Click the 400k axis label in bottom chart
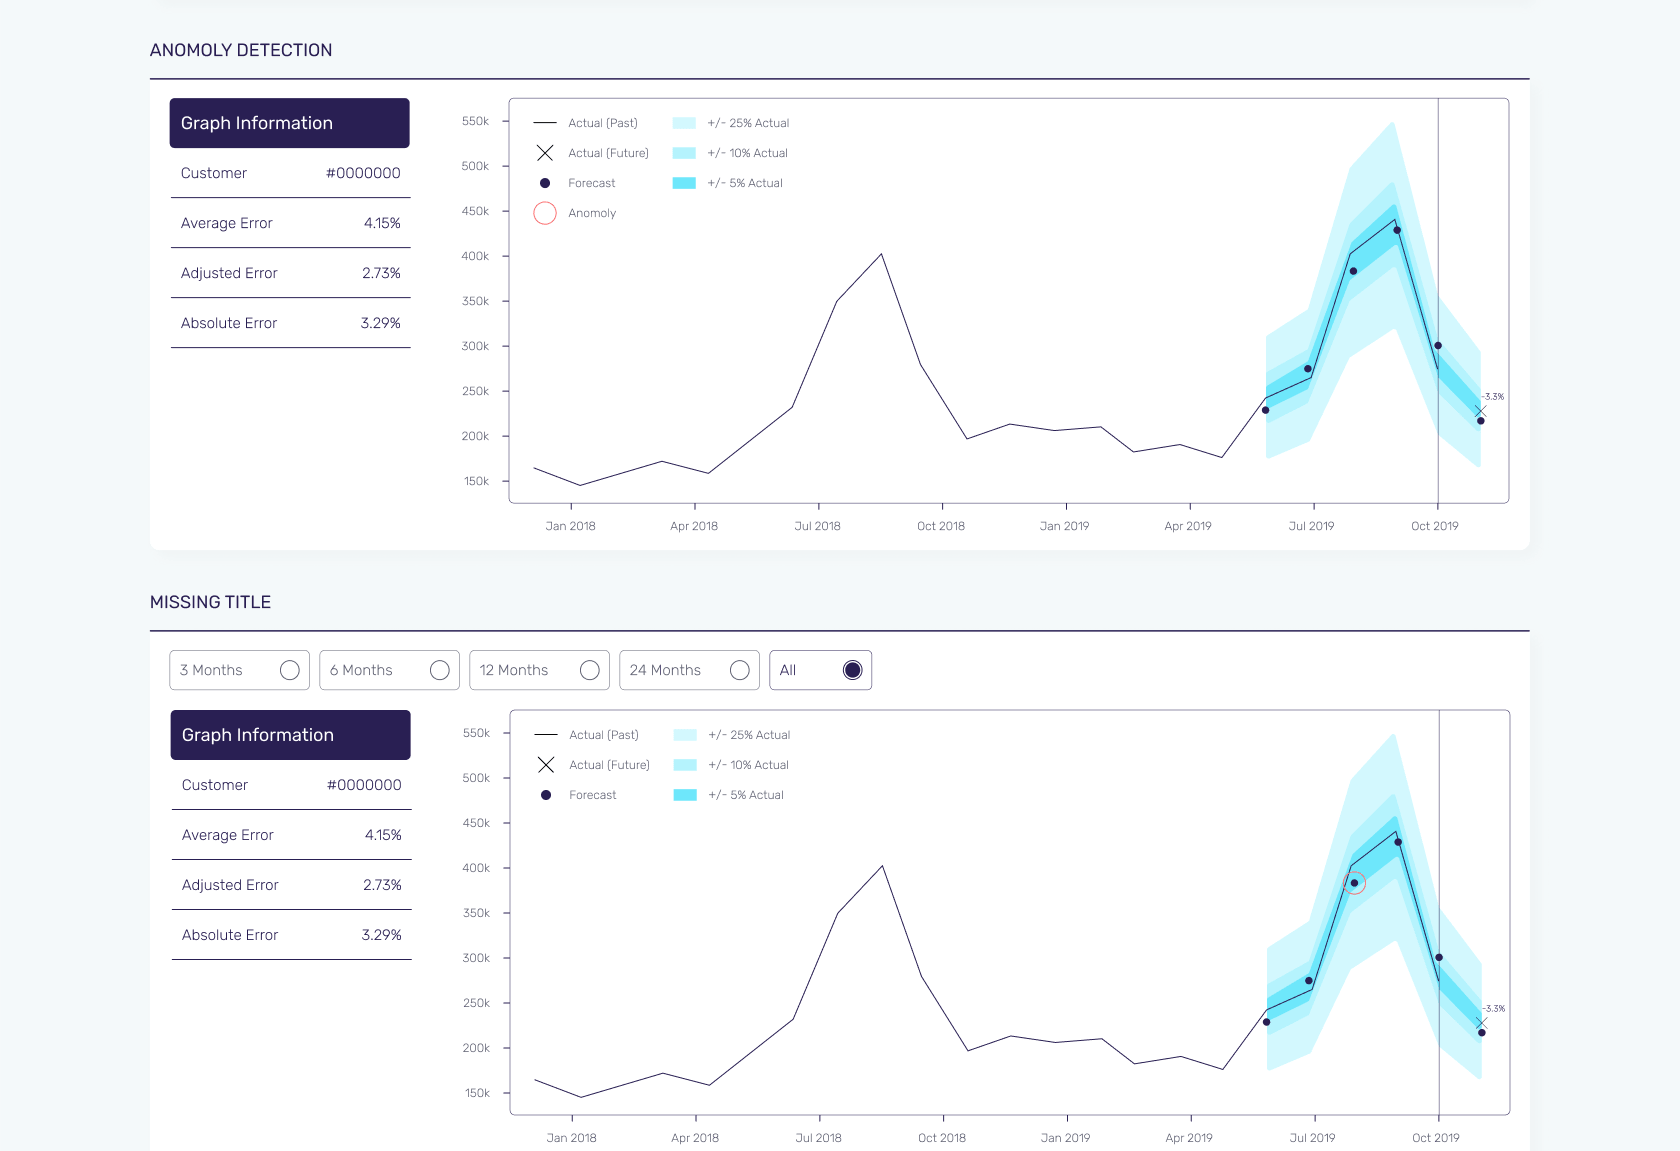This screenshot has width=1680, height=1151. click(x=476, y=868)
